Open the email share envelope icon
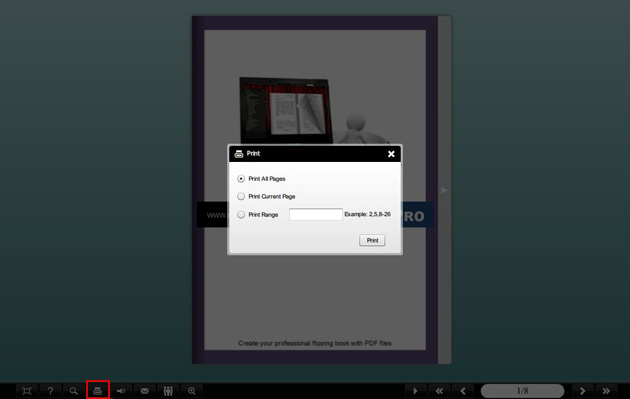Image resolution: width=630 pixels, height=399 pixels. pyautogui.click(x=145, y=391)
